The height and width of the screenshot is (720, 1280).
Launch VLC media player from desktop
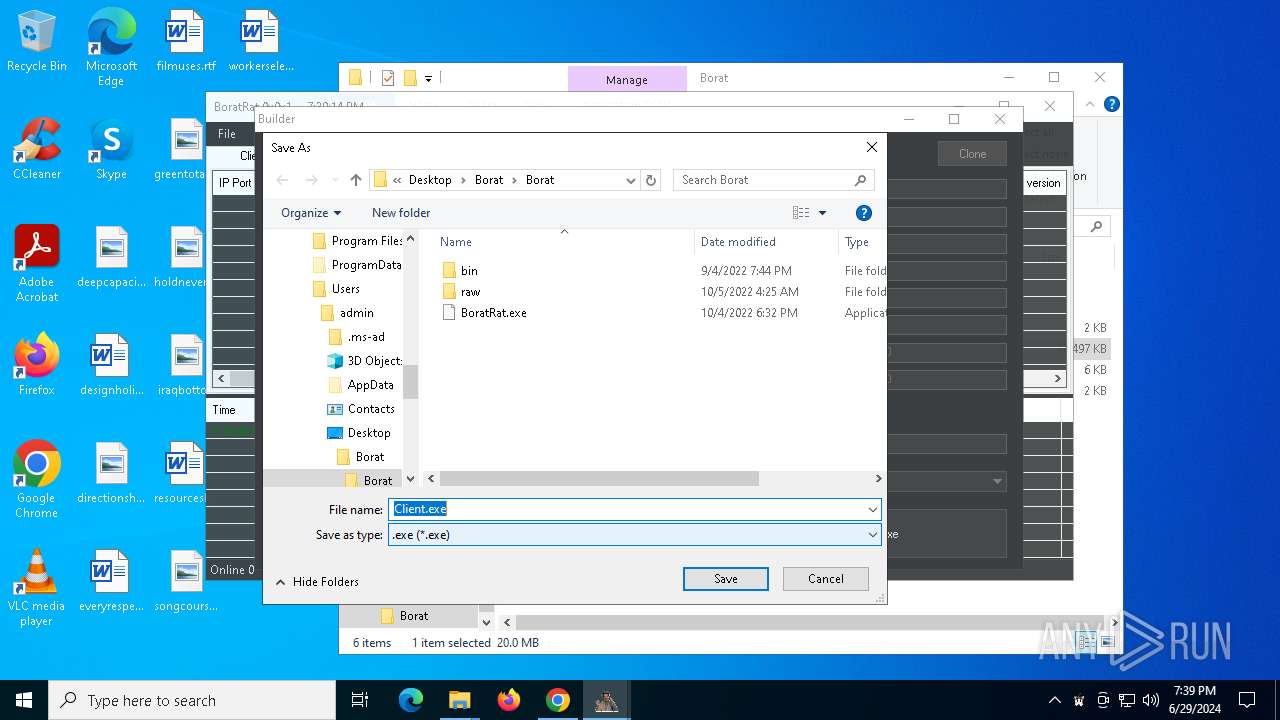click(x=37, y=588)
